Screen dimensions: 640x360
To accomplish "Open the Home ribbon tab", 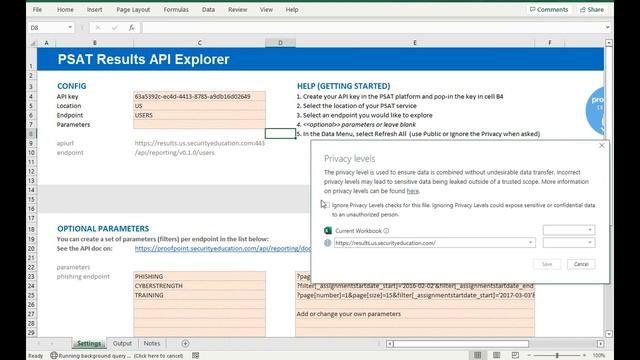I will click(x=65, y=9).
